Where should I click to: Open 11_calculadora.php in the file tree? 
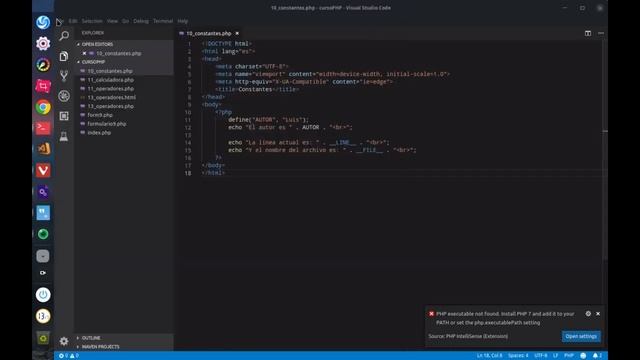coord(111,80)
